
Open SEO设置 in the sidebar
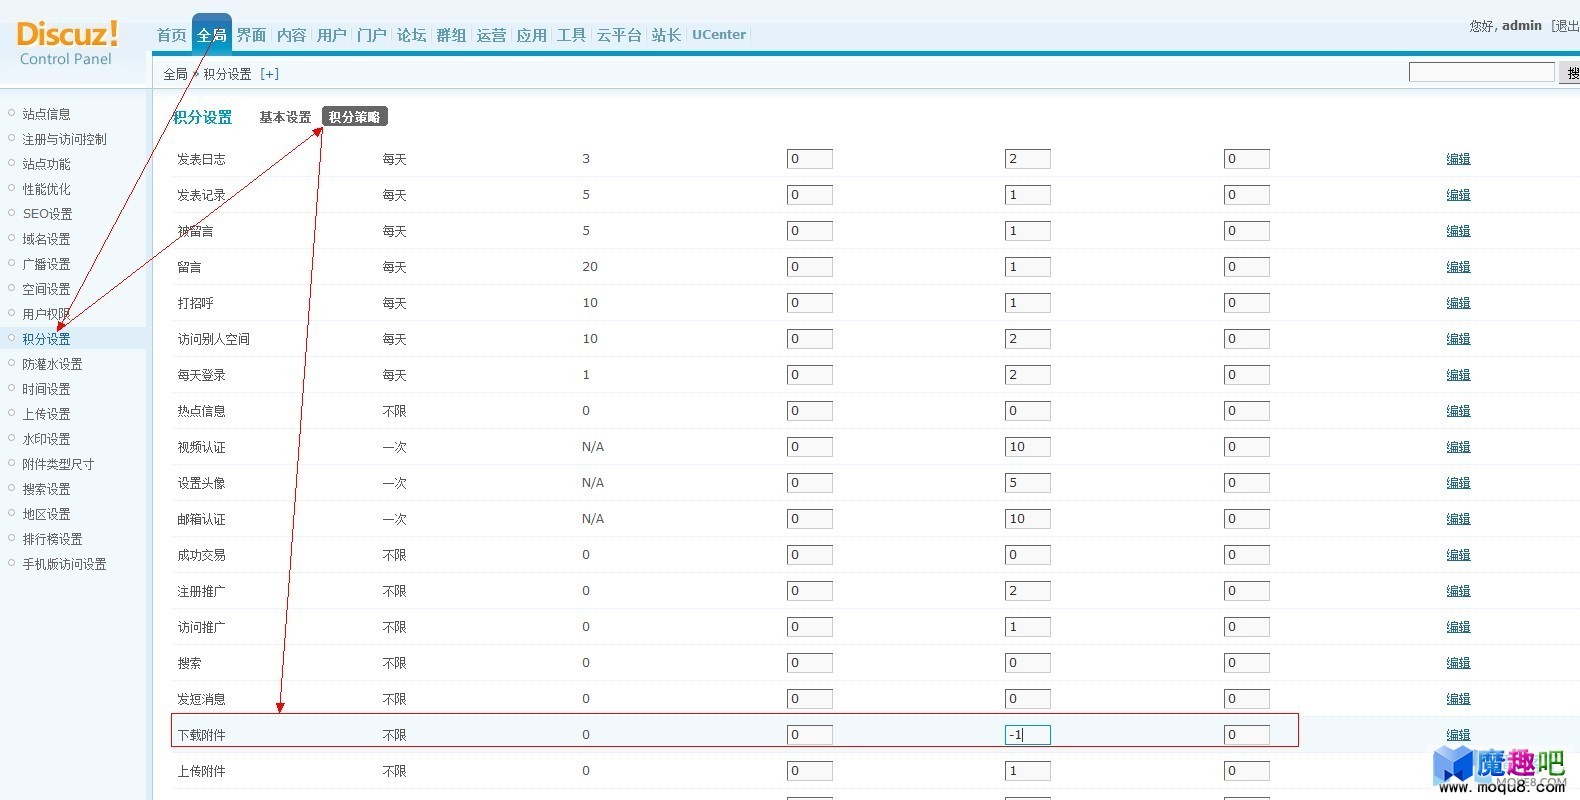click(x=47, y=214)
